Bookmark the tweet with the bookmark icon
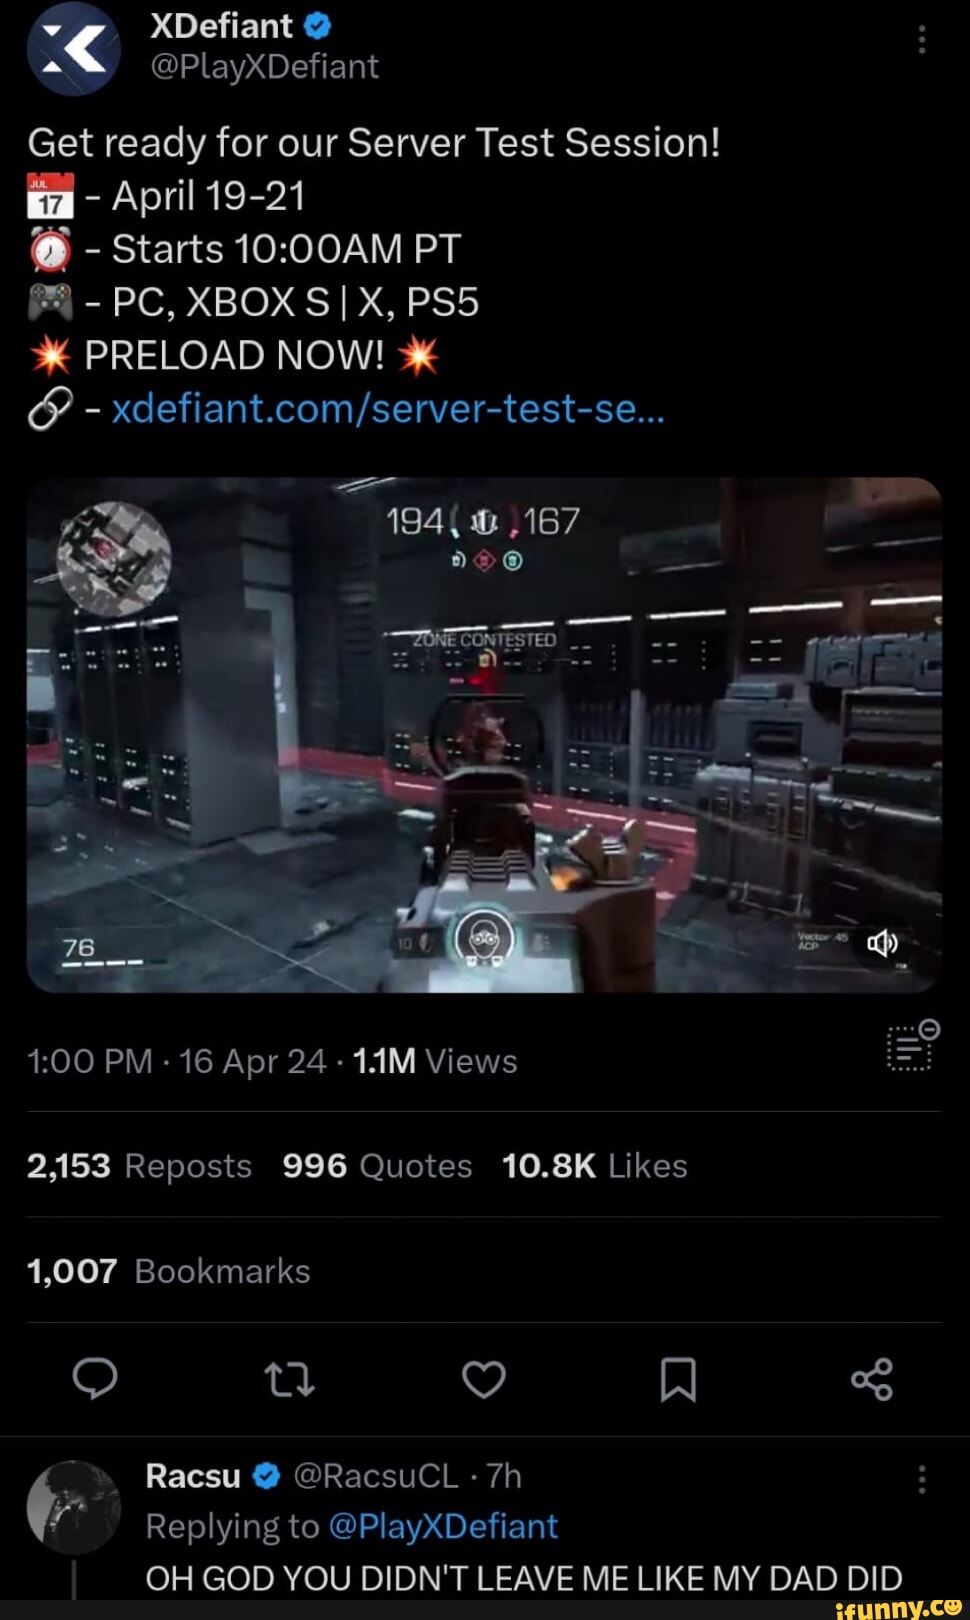 coord(678,1380)
